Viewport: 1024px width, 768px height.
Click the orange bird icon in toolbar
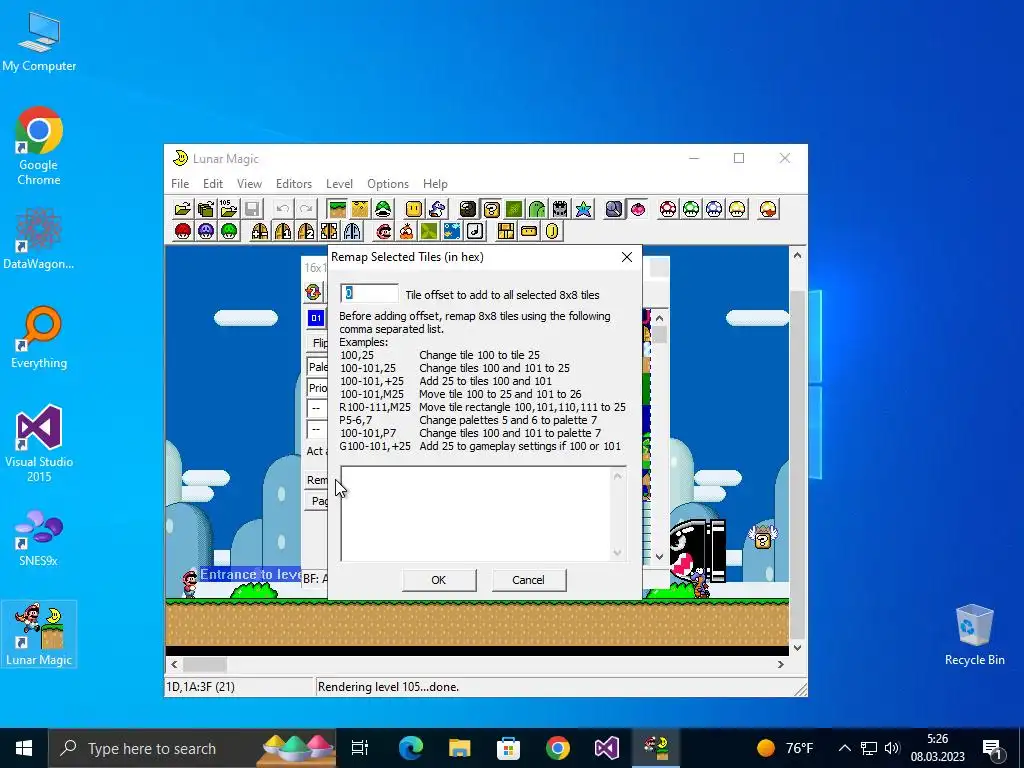406,231
